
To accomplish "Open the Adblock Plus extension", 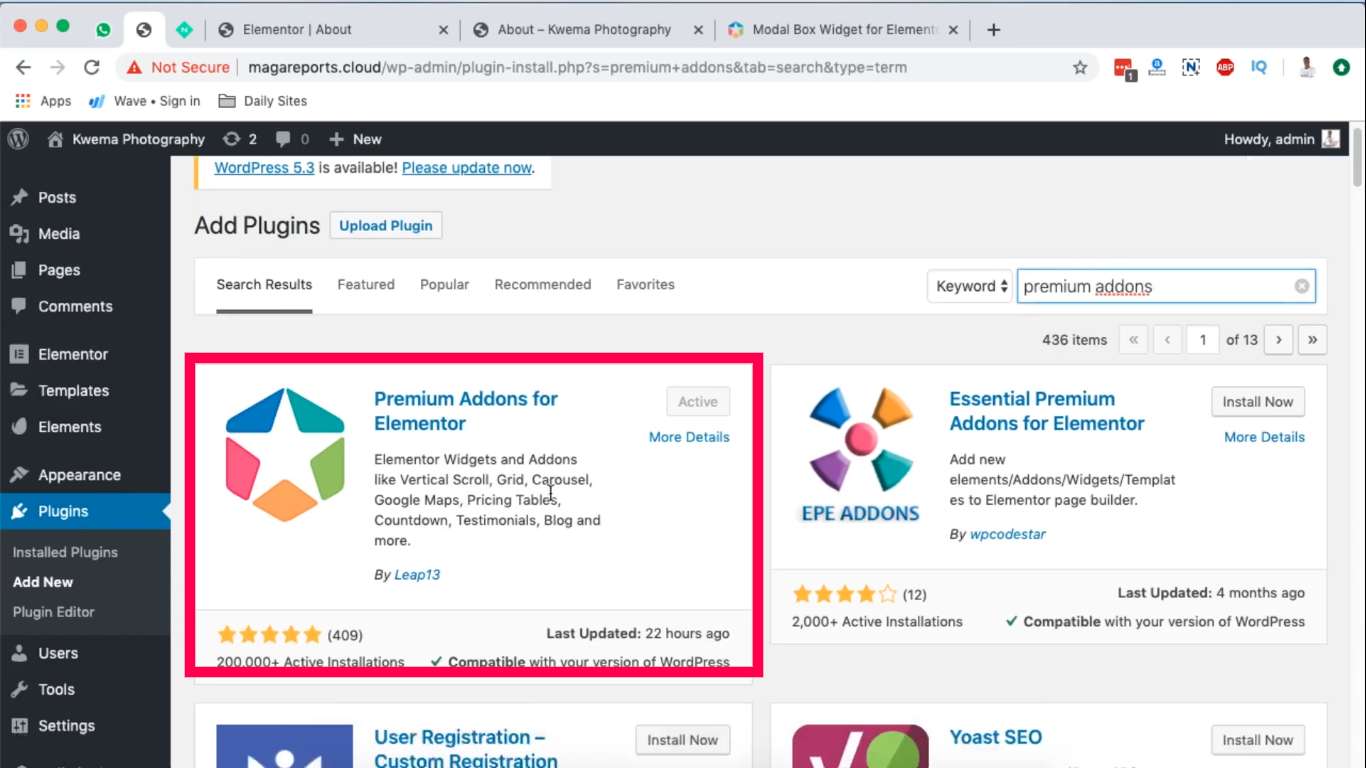I will (x=1225, y=67).
